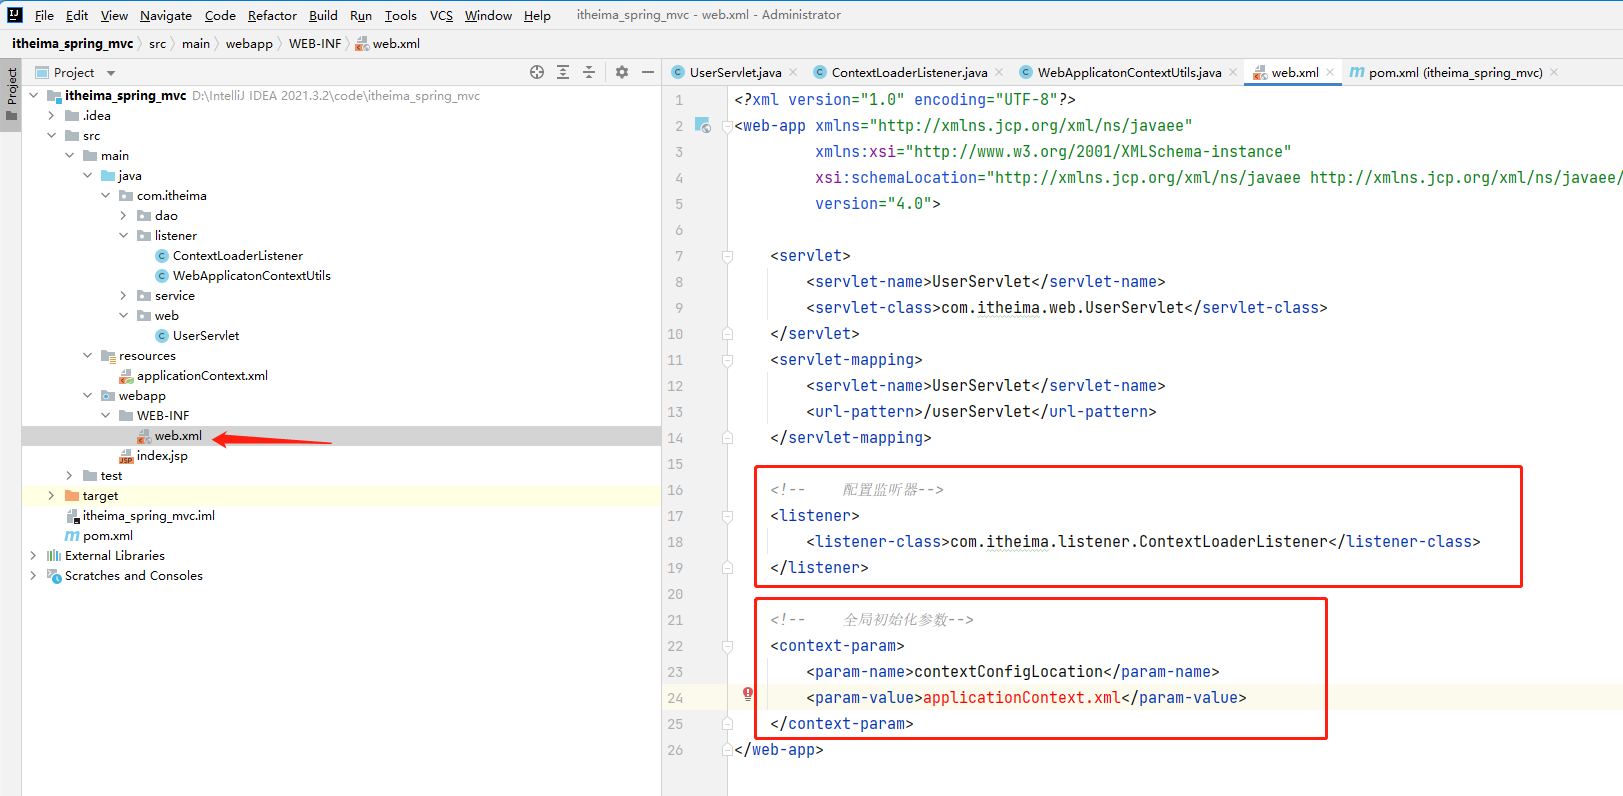
Task: Expand the test folder
Action: pos(70,476)
